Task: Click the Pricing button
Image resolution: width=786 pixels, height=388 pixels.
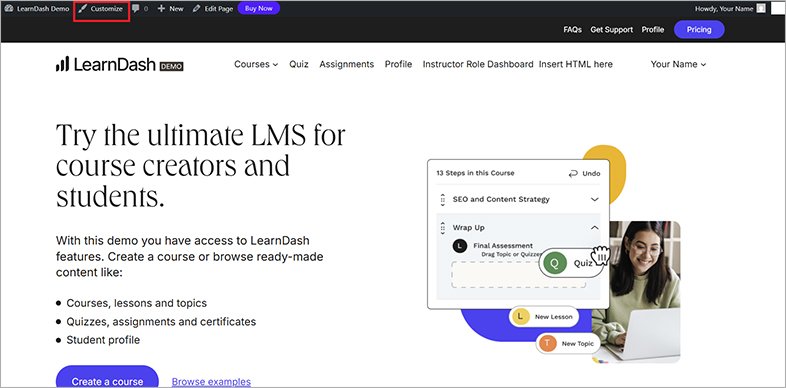Action: 699,30
